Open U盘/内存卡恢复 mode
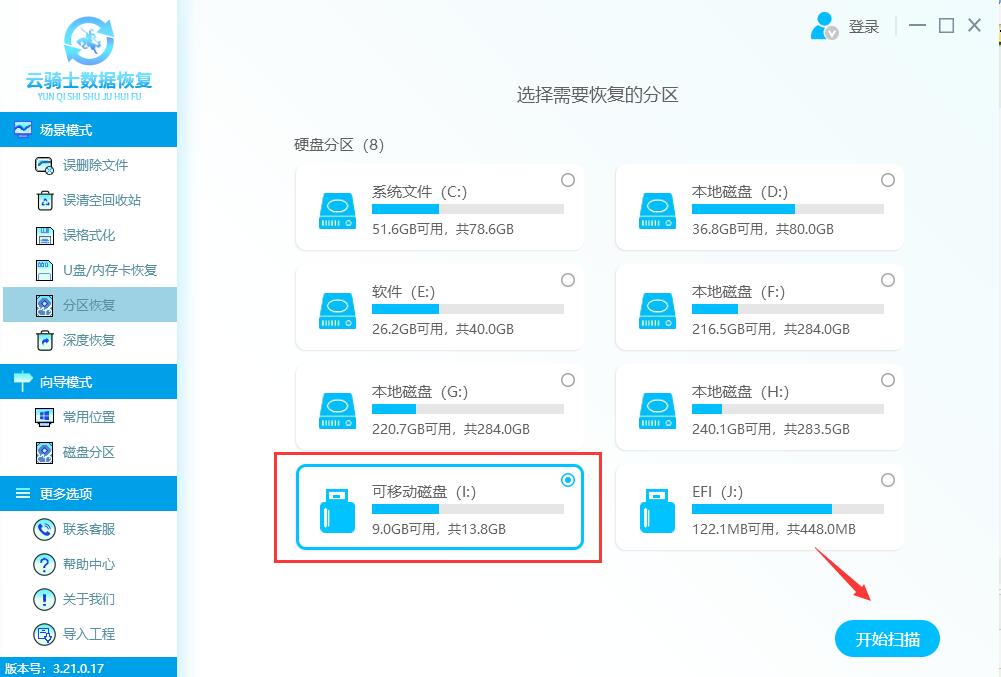 pyautogui.click(x=89, y=270)
